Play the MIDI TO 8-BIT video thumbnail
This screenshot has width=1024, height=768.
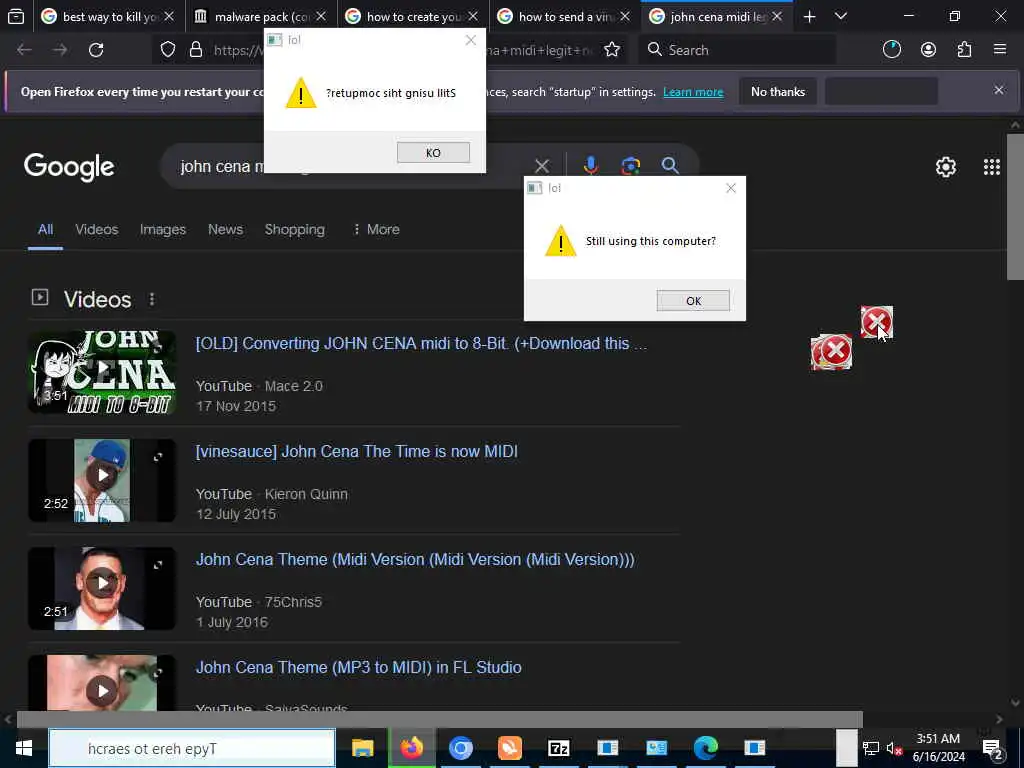point(102,372)
